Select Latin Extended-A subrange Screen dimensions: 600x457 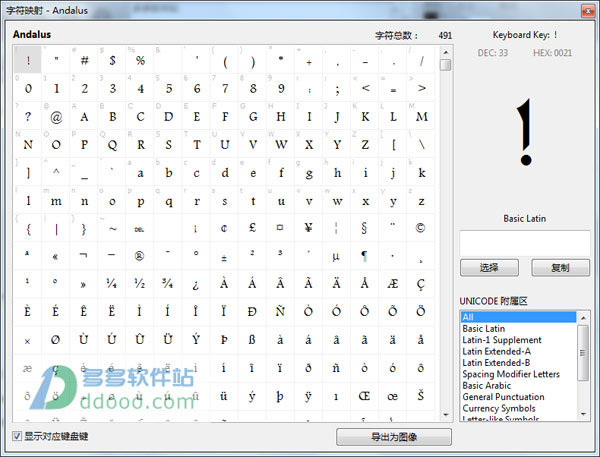518,351
